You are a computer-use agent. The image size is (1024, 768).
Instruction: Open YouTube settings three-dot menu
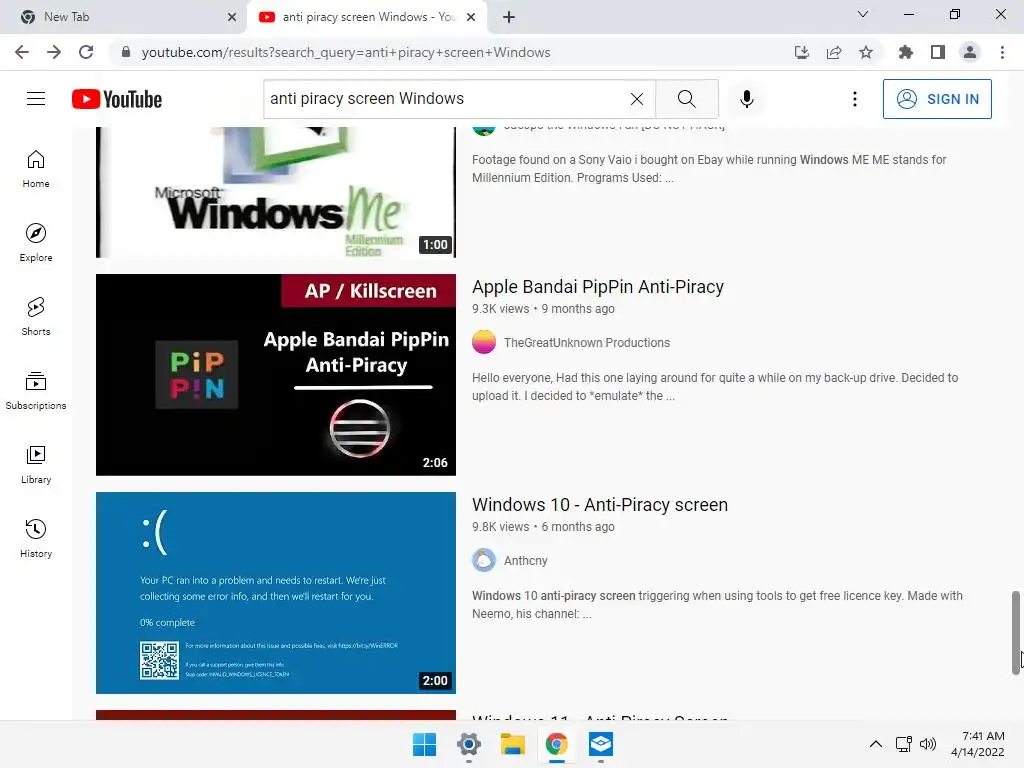click(x=854, y=99)
